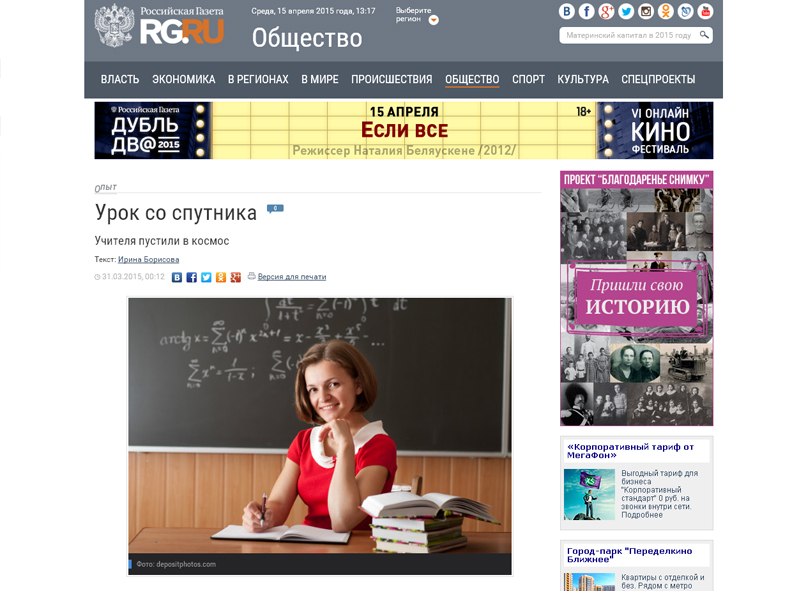Open the LiveJournal page from the header
800x591 pixels.
click(x=686, y=11)
